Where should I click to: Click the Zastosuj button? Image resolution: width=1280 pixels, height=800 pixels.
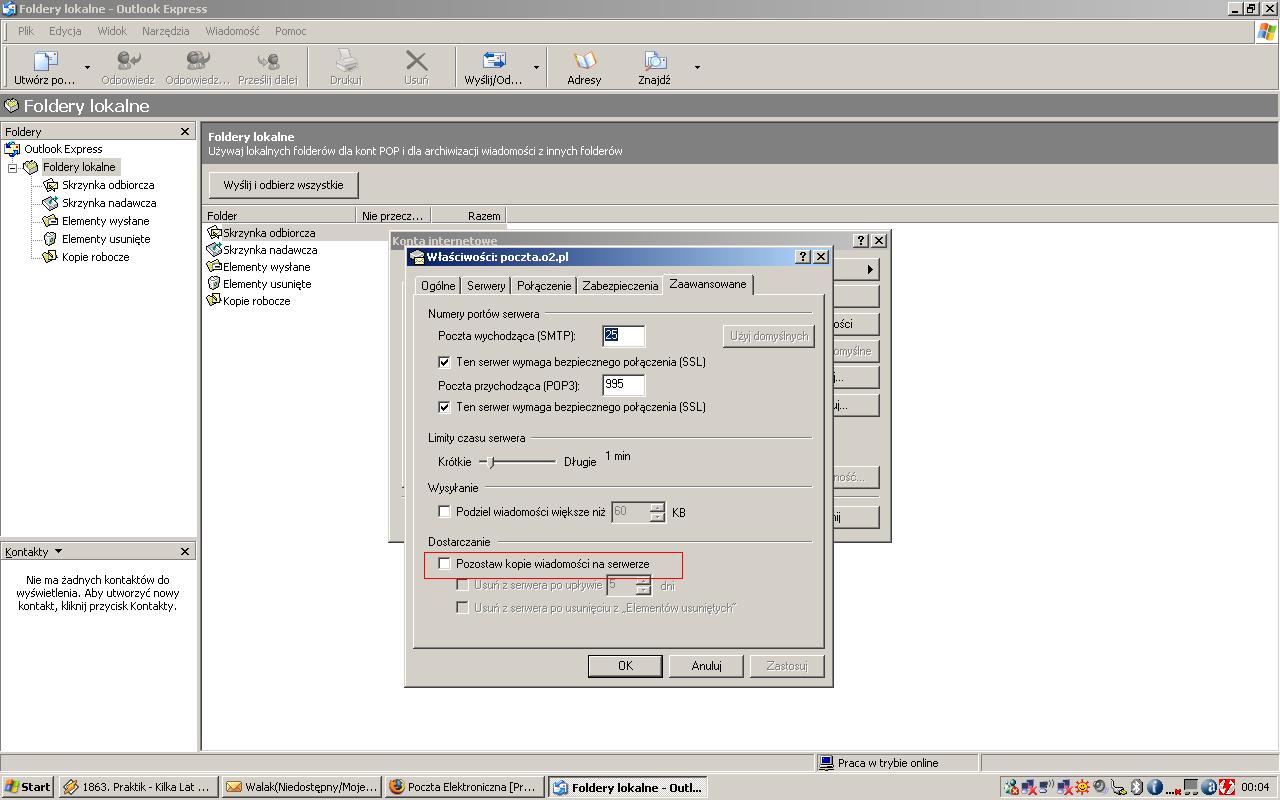[x=787, y=666]
